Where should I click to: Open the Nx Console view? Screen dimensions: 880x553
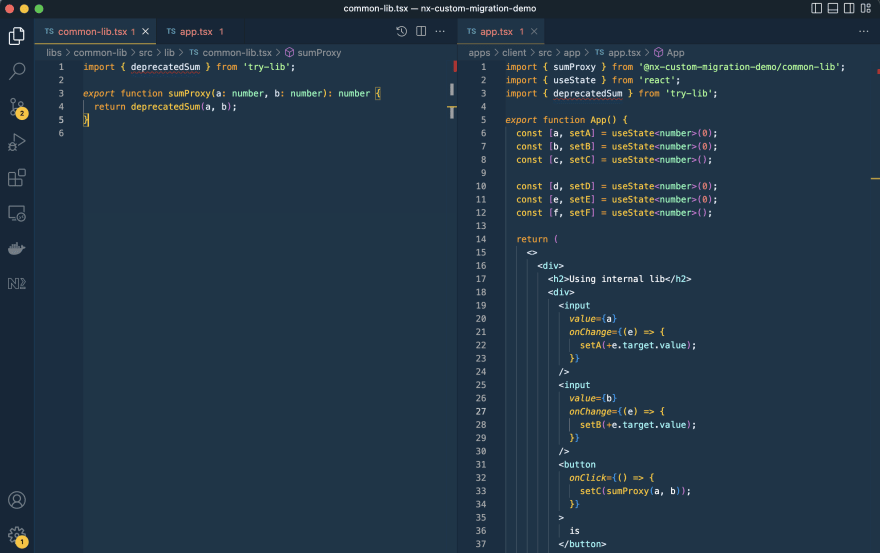click(17, 284)
